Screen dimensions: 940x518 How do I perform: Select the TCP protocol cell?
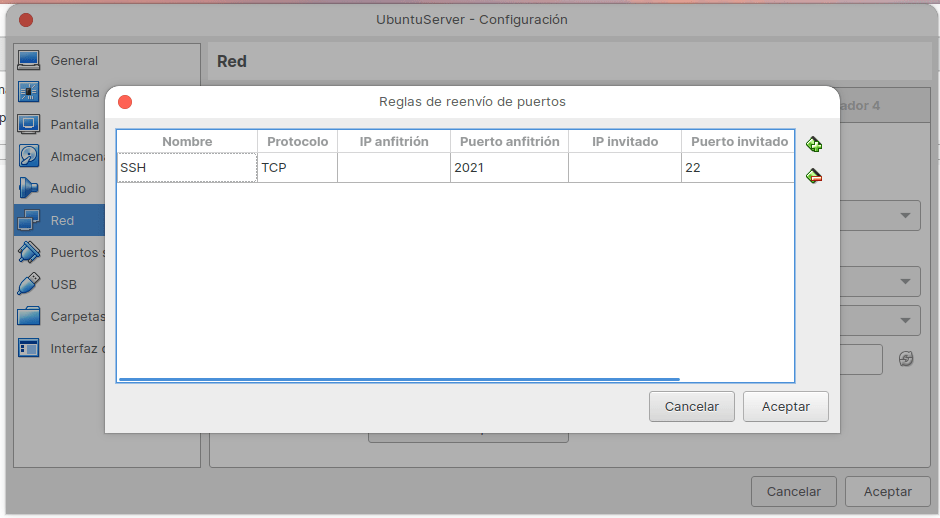(297, 168)
